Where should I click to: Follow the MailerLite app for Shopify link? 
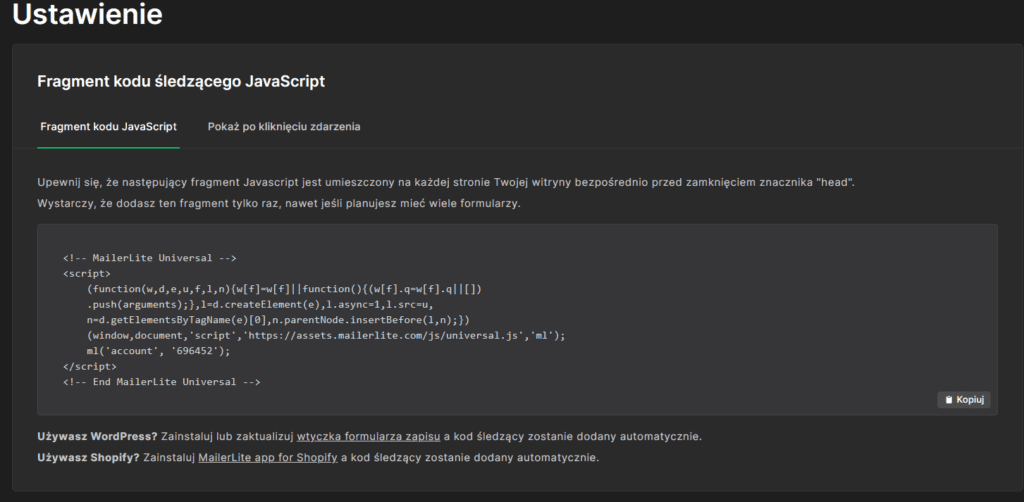click(x=269, y=458)
